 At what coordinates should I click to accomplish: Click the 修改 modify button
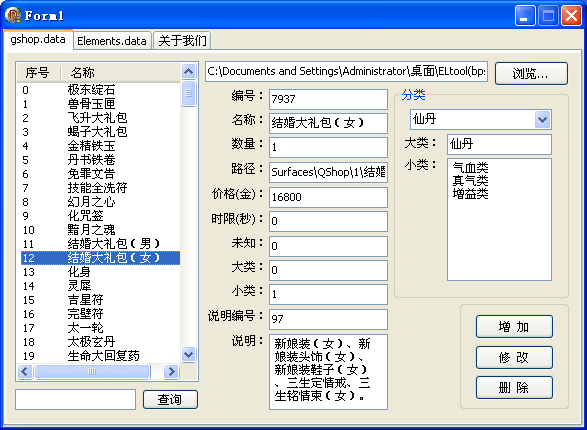point(514,357)
